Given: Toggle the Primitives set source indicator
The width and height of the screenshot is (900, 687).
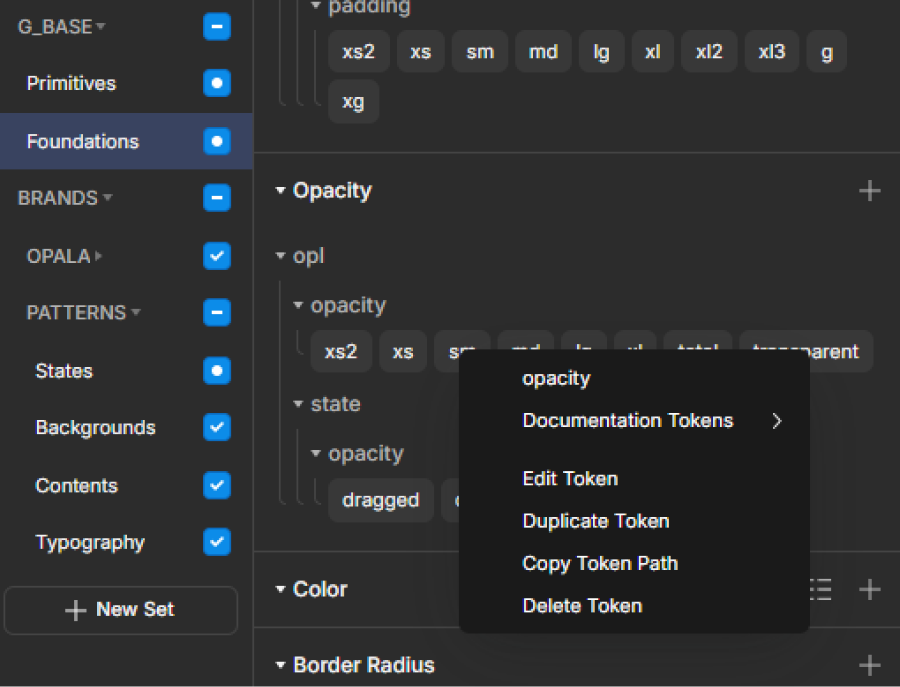Looking at the screenshot, I should pyautogui.click(x=217, y=83).
